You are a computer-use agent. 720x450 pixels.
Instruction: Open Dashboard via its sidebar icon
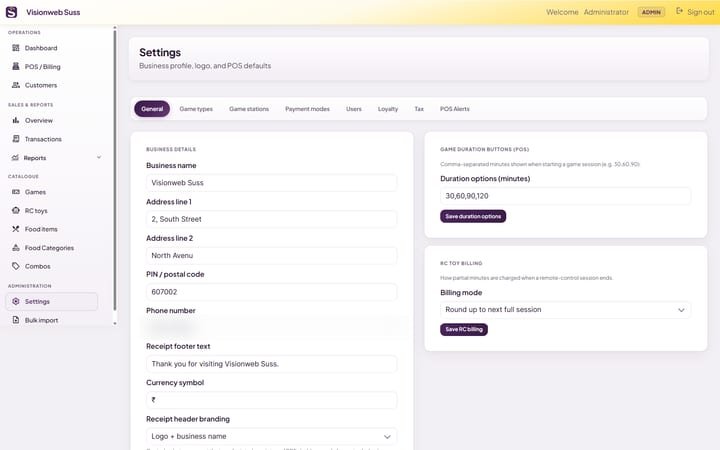click(16, 48)
